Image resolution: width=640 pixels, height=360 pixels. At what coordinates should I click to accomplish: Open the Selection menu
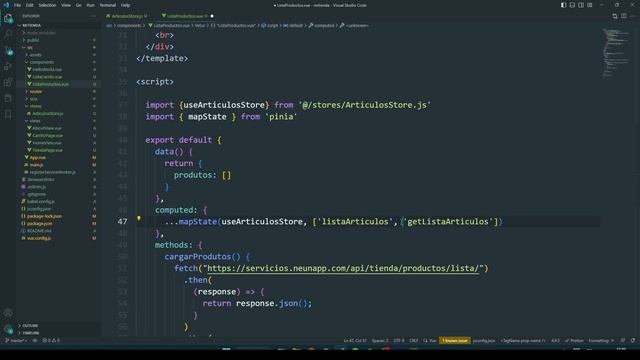(x=47, y=5)
